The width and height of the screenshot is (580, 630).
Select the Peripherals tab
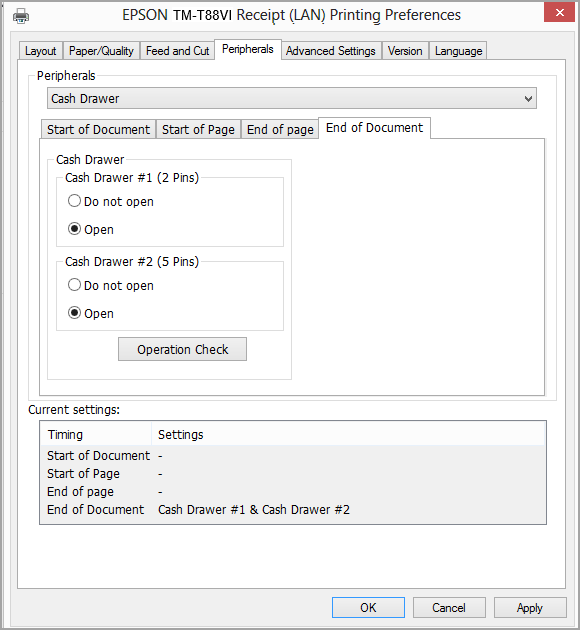248,49
